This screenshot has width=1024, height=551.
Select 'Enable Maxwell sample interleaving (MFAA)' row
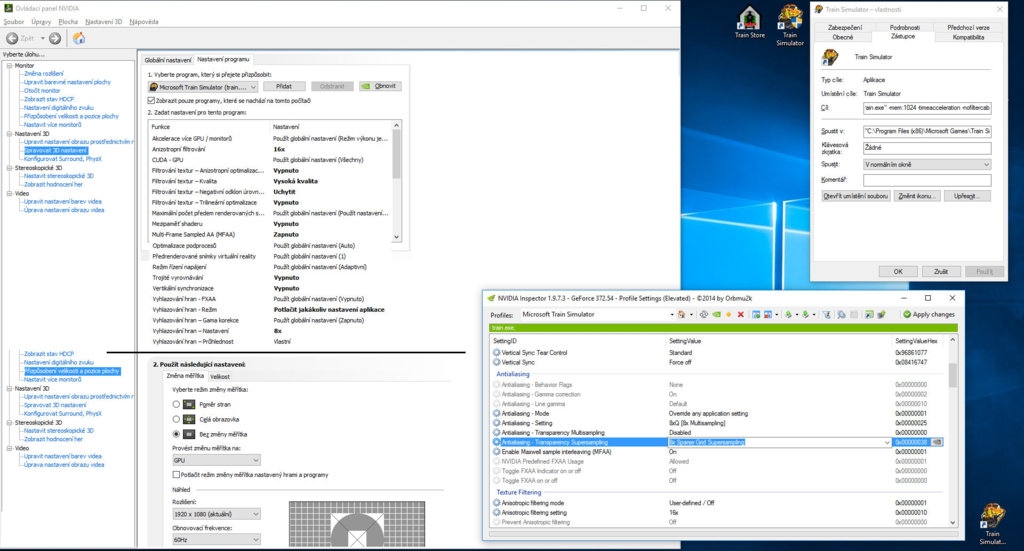tap(718, 452)
